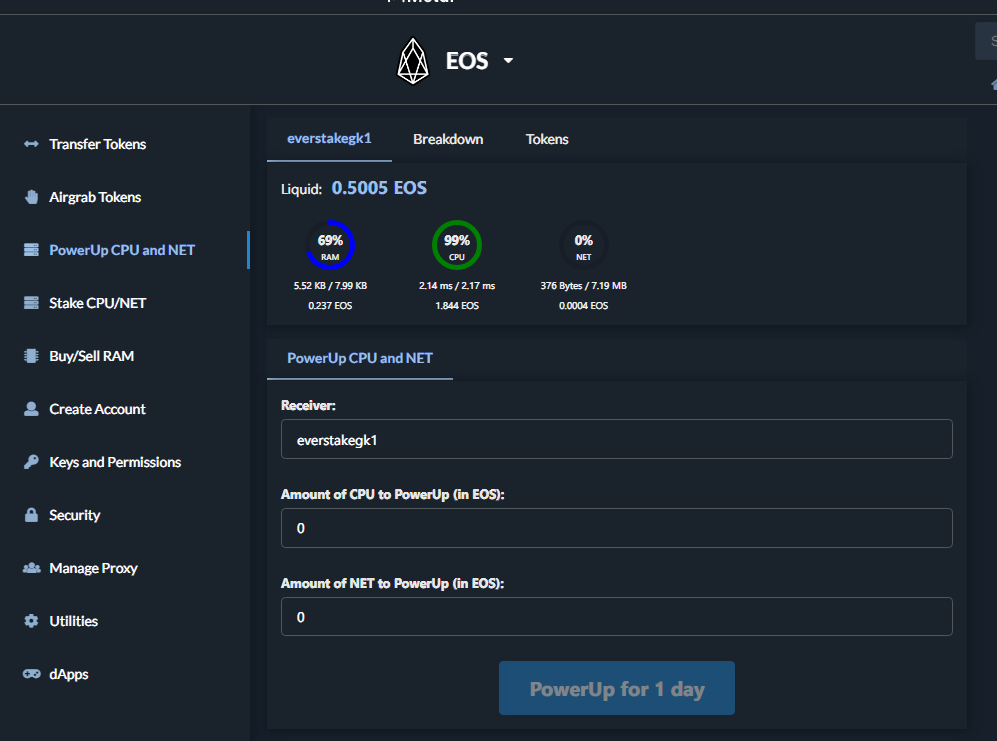Focus the Amount of CPU to PowerUp field
Screen dimensions: 997x741
point(616,528)
